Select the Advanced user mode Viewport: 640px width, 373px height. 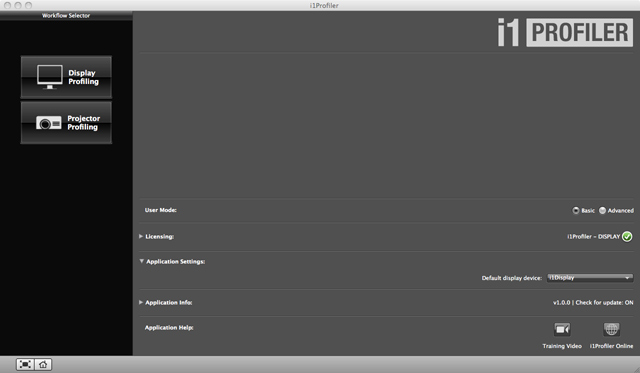point(602,211)
